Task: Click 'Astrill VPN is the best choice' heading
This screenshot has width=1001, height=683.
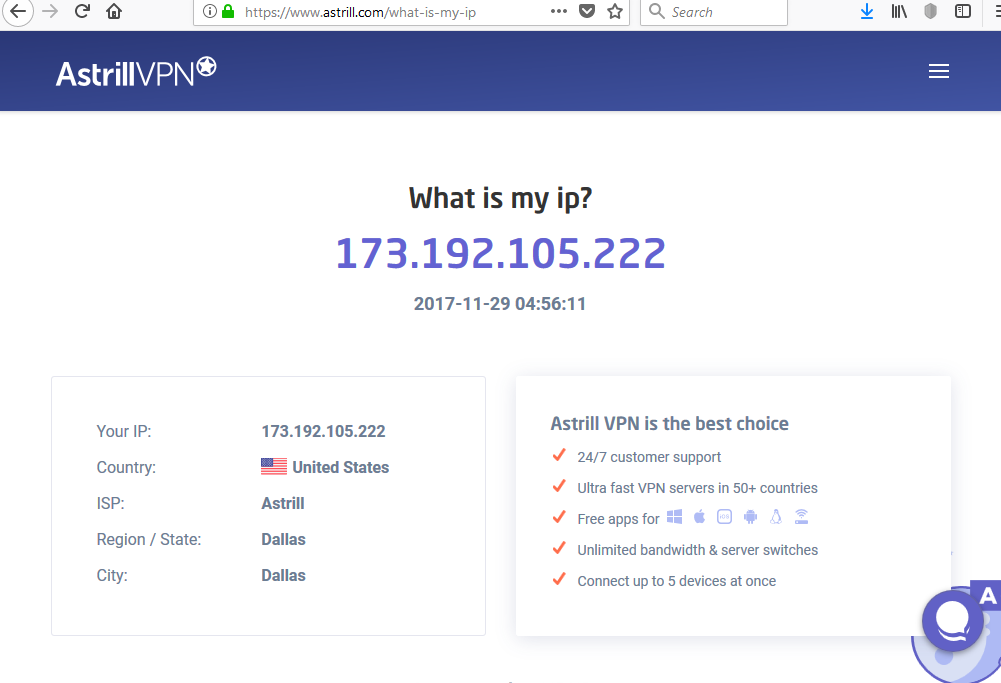Action: (670, 424)
